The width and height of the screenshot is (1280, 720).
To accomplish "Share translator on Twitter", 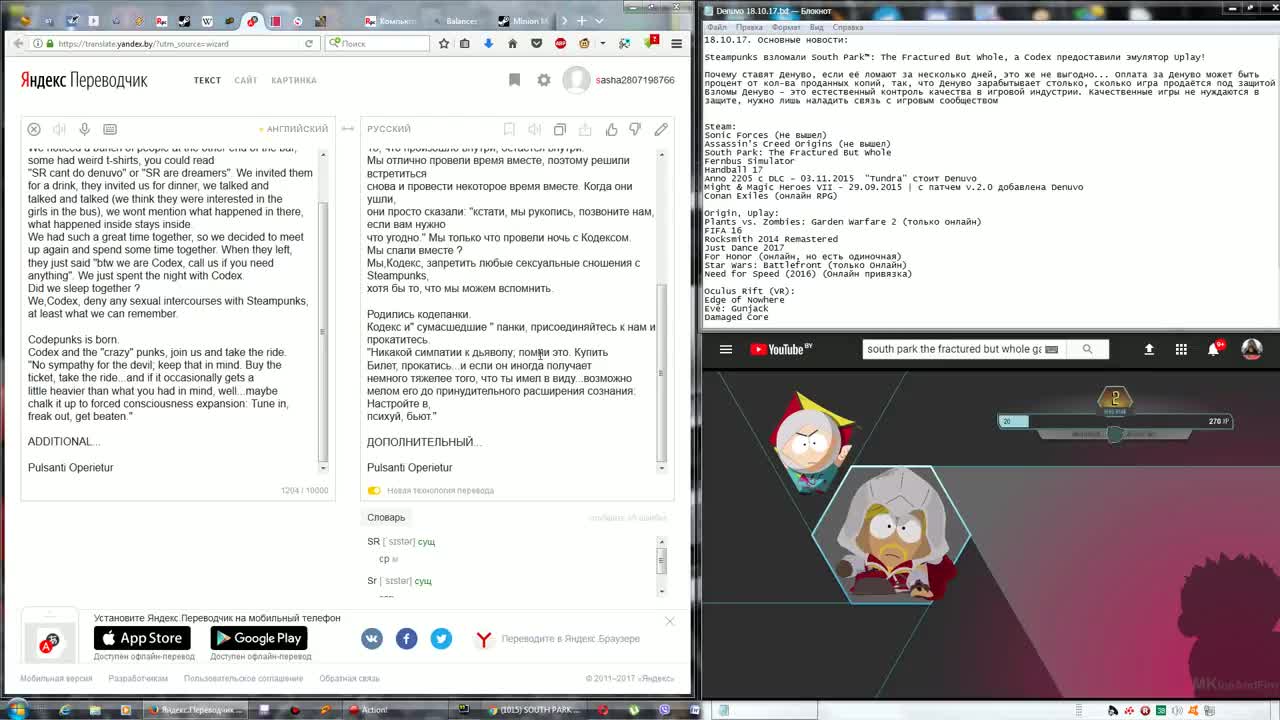I will 441,638.
